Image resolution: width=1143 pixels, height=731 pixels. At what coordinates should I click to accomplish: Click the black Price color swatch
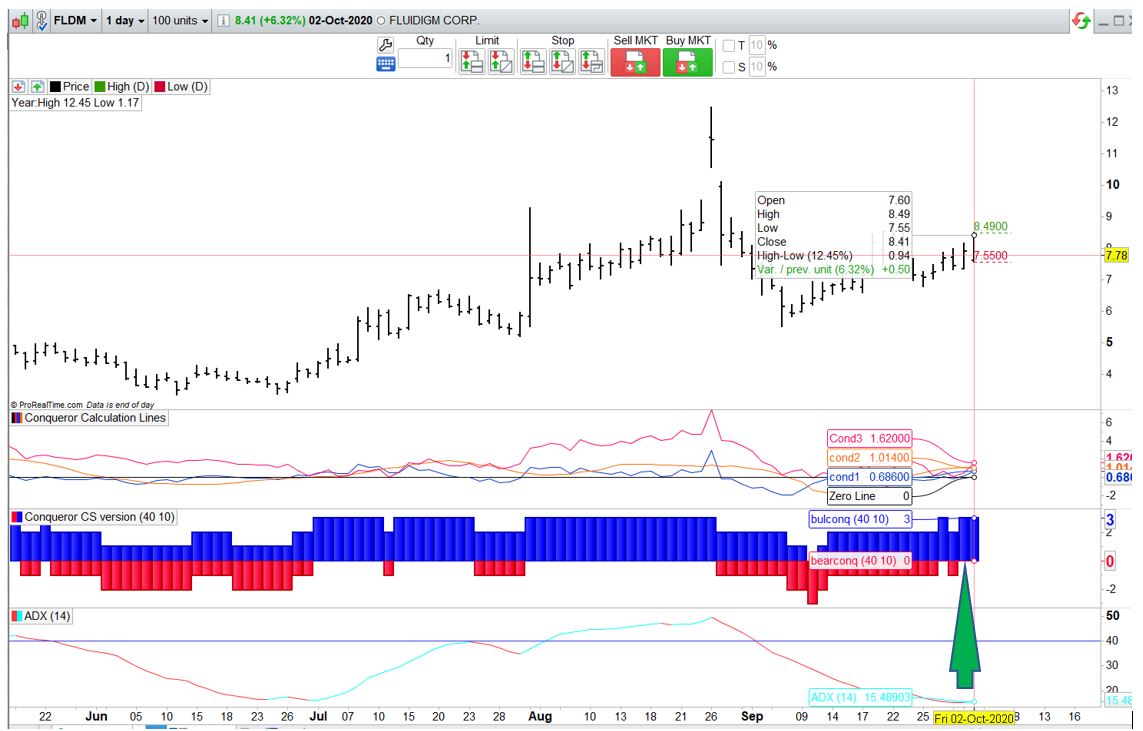(55, 87)
